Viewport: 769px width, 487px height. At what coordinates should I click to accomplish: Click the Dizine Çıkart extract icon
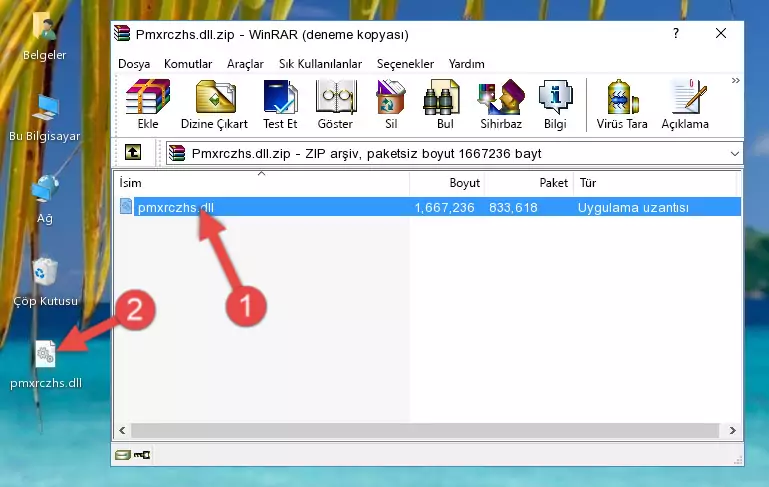click(214, 104)
